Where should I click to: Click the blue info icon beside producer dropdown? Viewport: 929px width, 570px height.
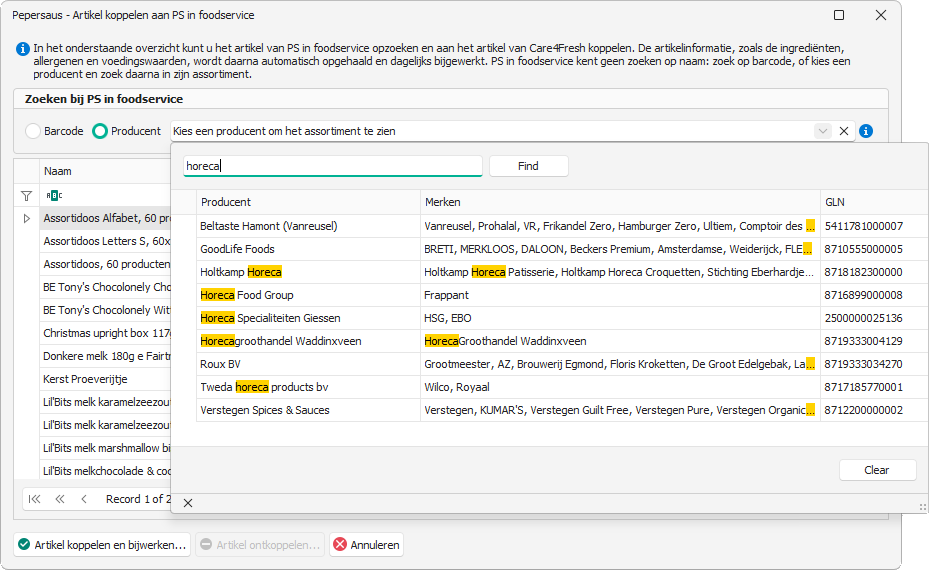tap(866, 131)
